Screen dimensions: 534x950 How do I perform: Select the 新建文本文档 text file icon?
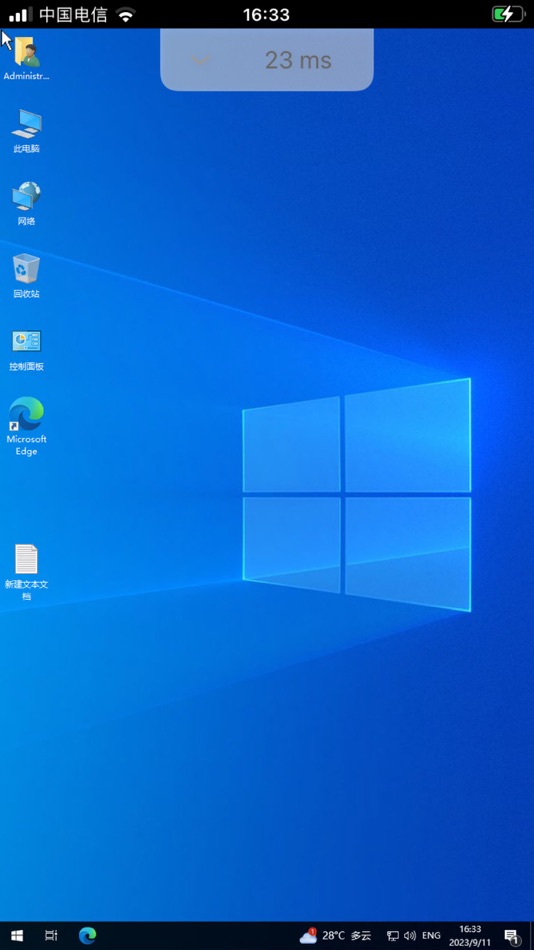click(26, 572)
